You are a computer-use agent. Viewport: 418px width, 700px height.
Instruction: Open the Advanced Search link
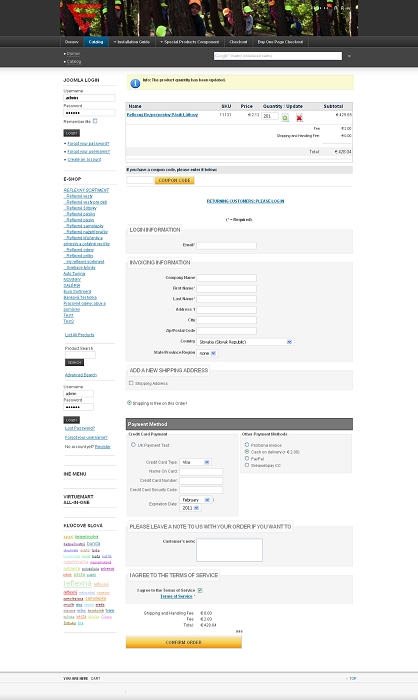[x=81, y=375]
